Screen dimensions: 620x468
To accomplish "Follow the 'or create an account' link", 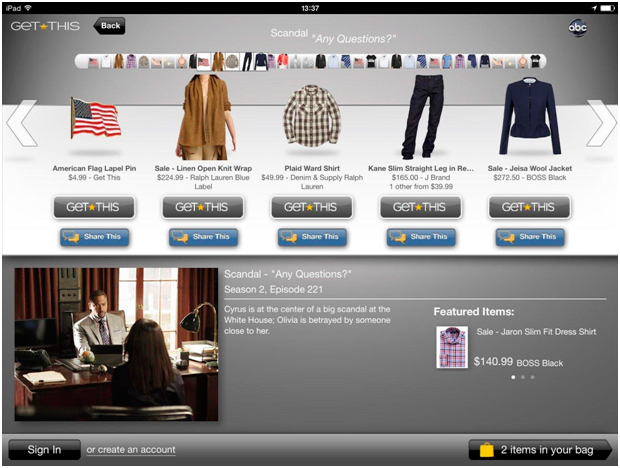I will click(x=131, y=450).
